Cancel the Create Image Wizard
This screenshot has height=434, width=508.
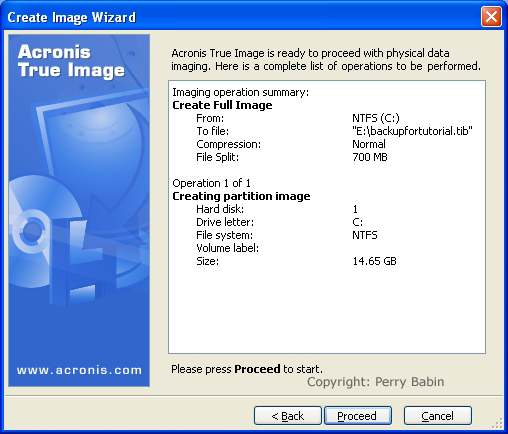click(438, 415)
